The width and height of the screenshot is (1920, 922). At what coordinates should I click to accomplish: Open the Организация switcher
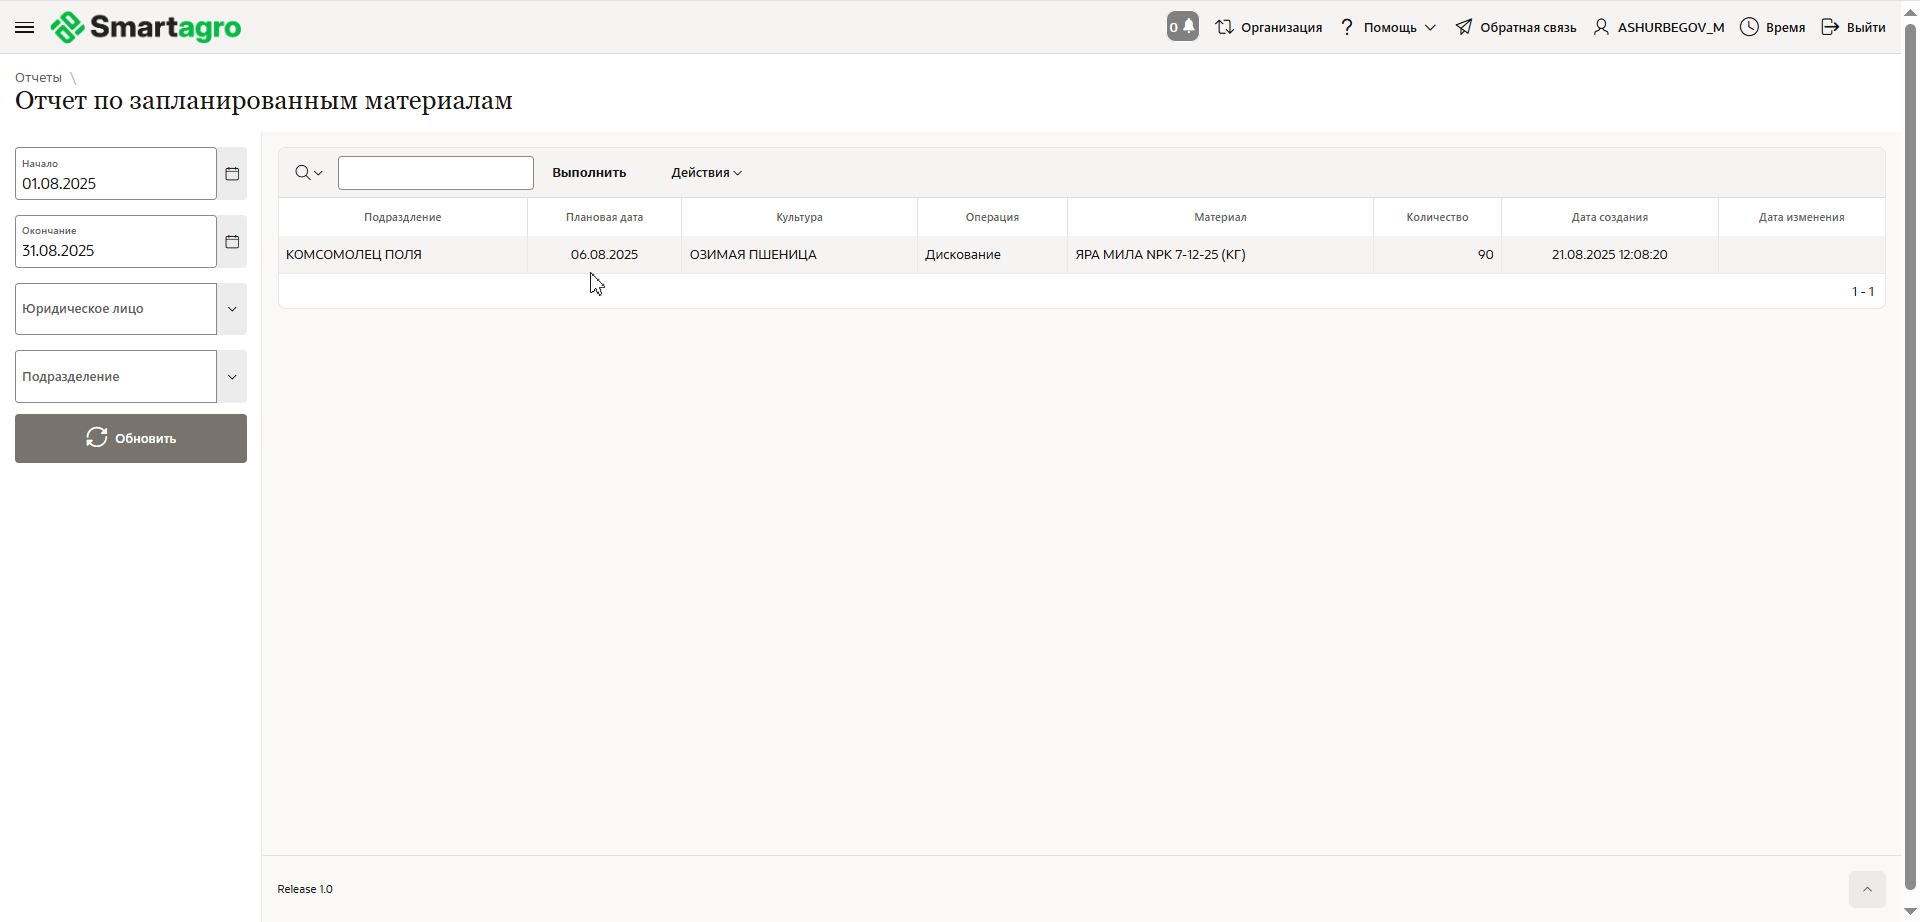click(1269, 27)
